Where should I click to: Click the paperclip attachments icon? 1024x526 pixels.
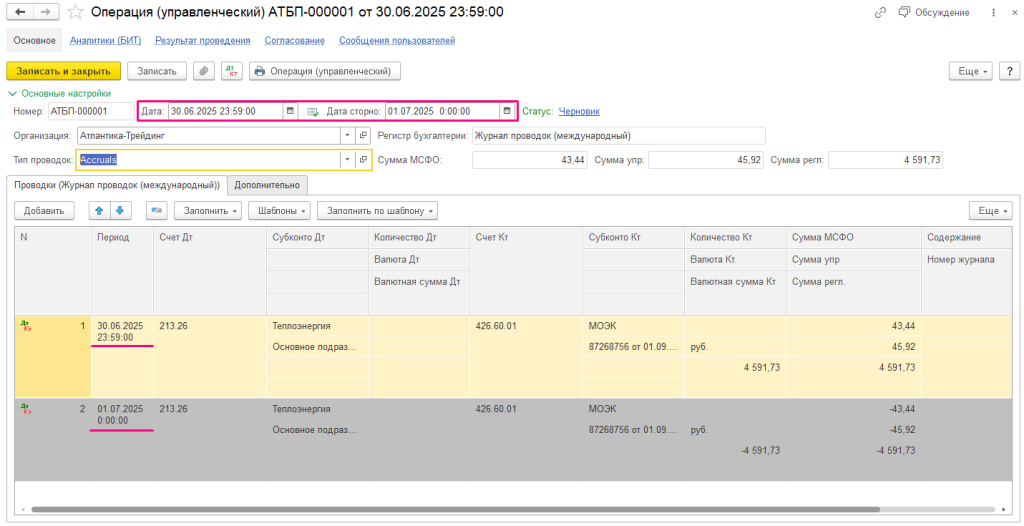[204, 71]
